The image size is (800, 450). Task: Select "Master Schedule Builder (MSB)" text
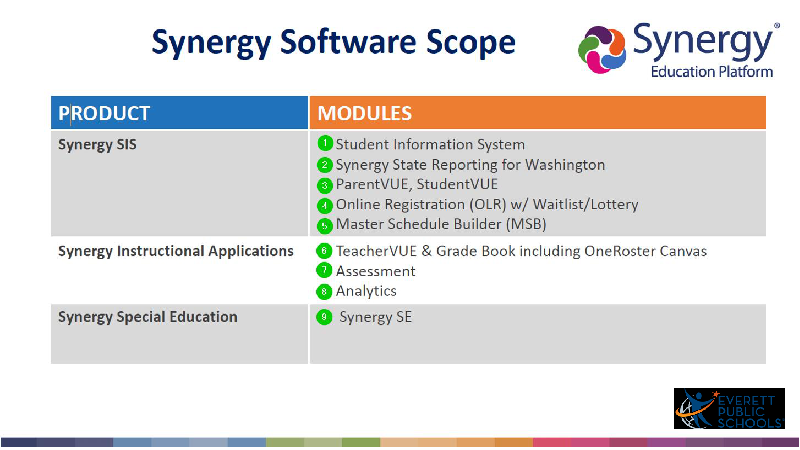[x=441, y=224]
